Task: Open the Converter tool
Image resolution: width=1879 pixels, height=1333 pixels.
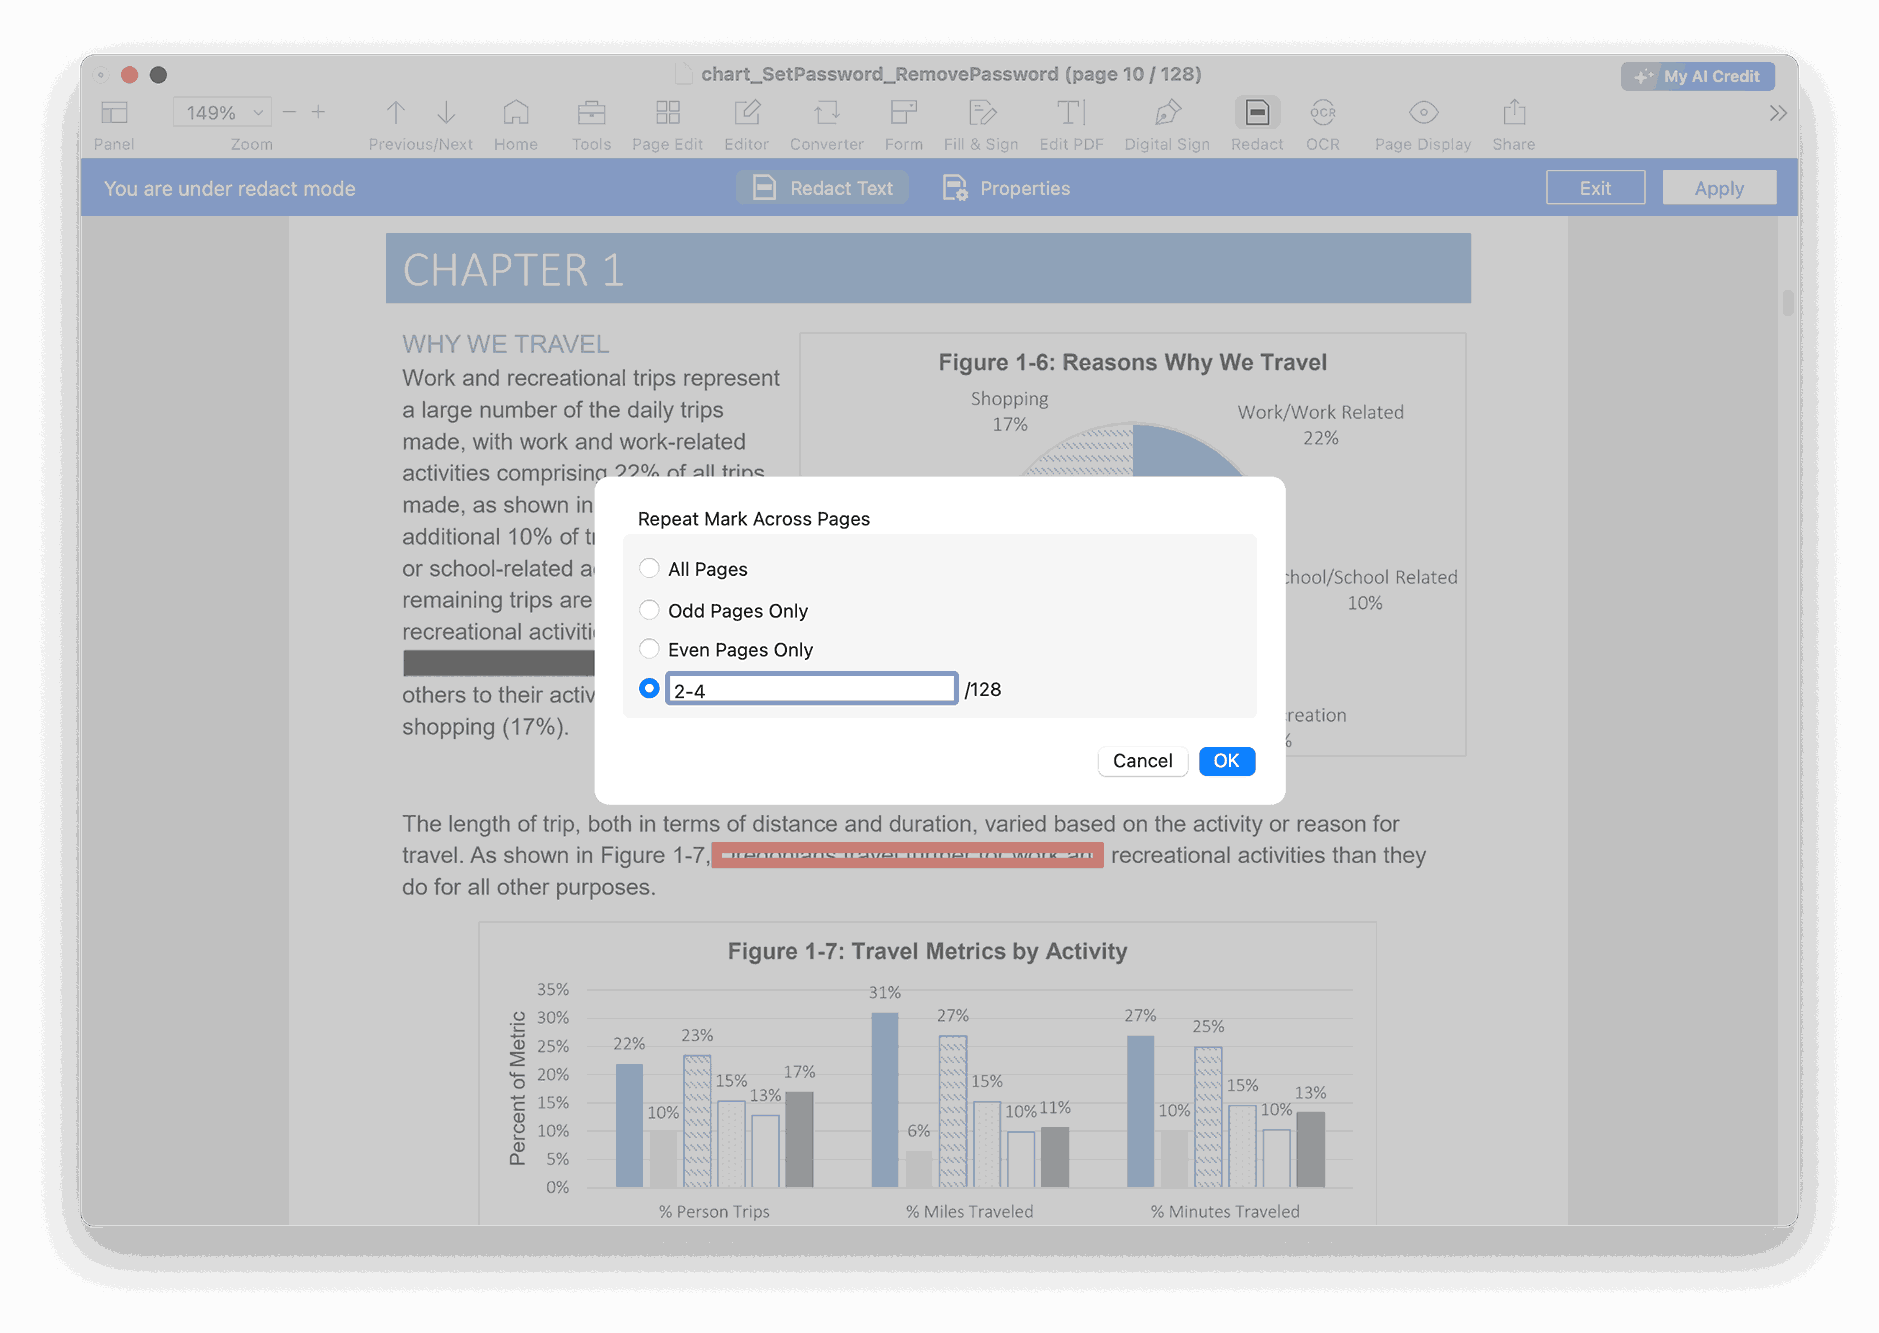Action: click(826, 112)
